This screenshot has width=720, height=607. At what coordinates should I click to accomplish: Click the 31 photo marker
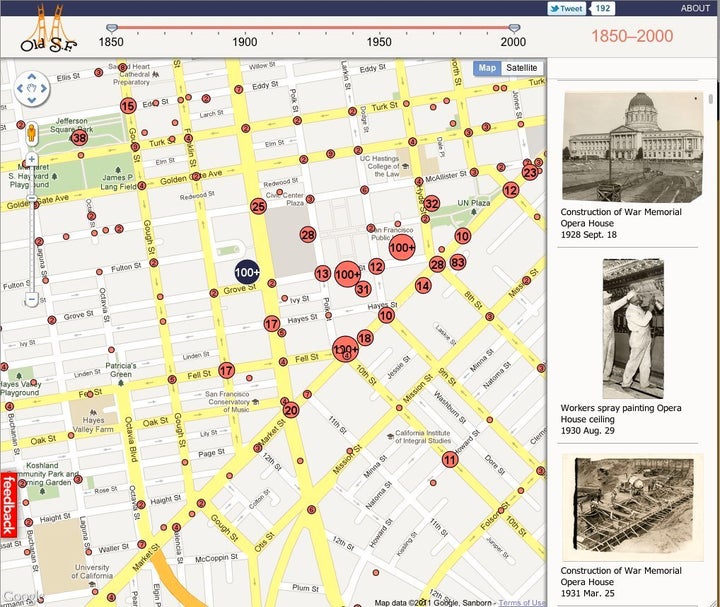click(363, 289)
